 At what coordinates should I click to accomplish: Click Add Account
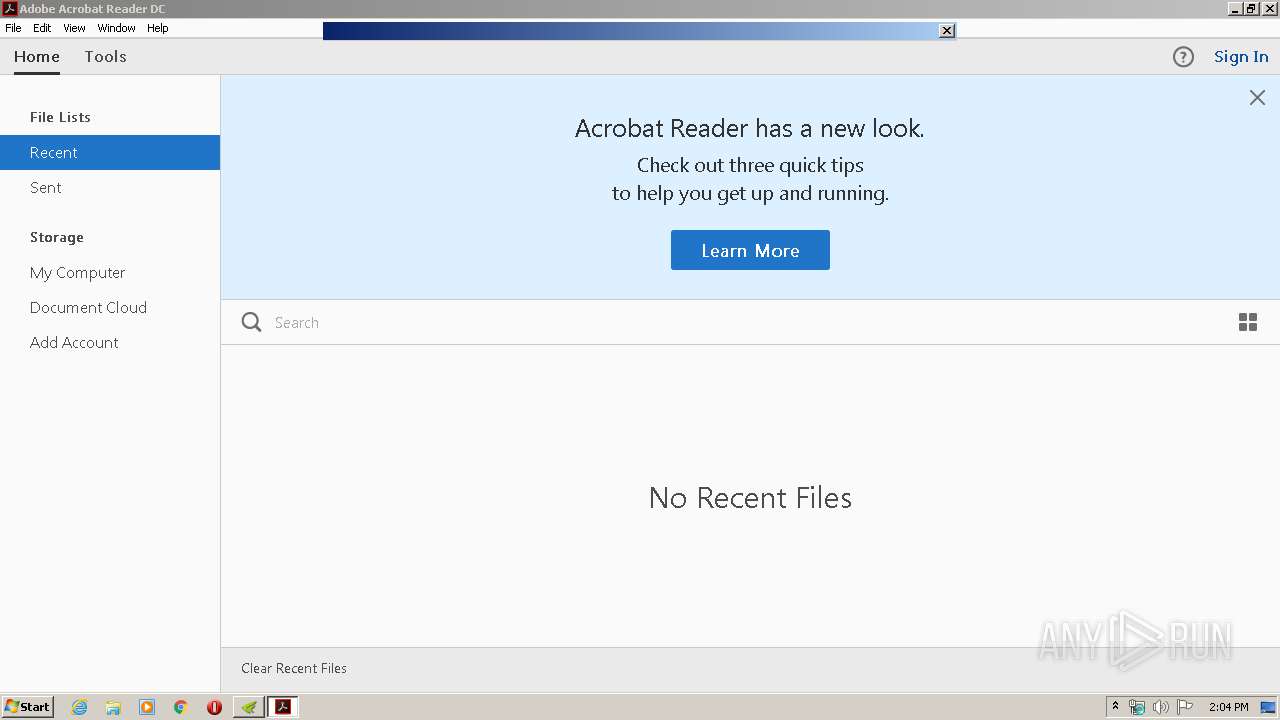pos(110,343)
